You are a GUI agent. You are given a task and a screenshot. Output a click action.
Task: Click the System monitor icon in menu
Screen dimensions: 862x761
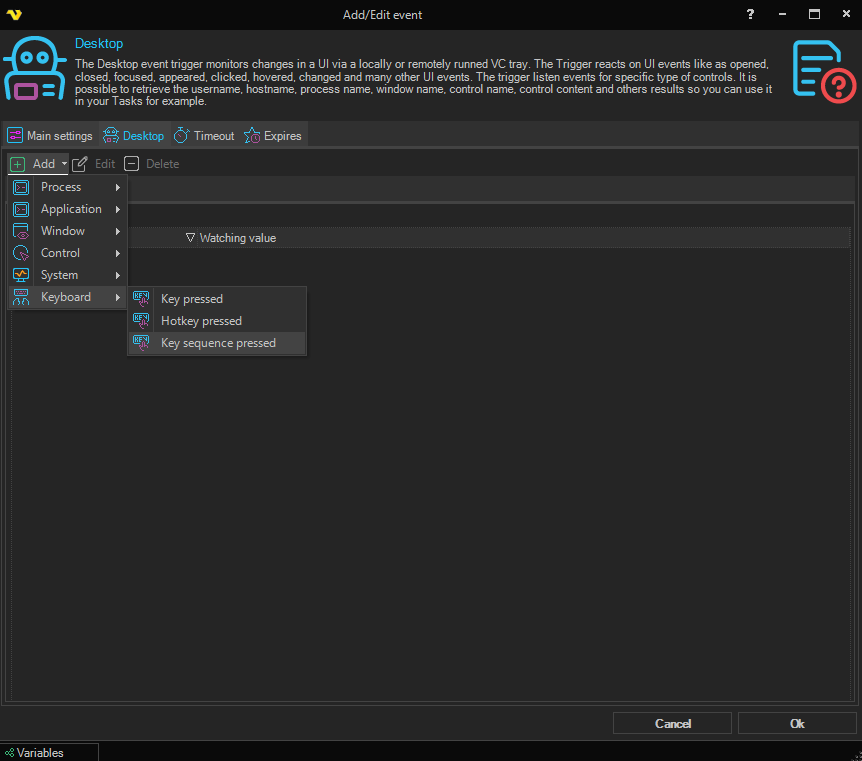[21, 275]
